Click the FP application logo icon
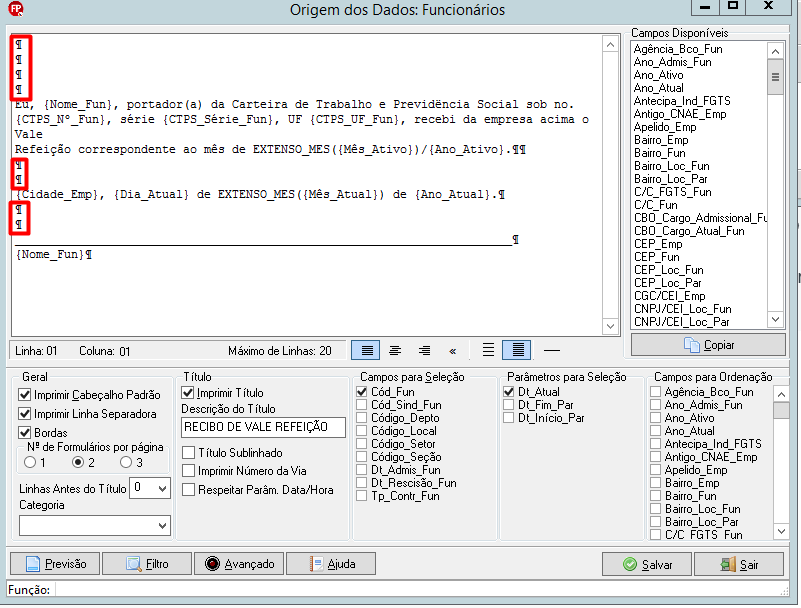 16,8
